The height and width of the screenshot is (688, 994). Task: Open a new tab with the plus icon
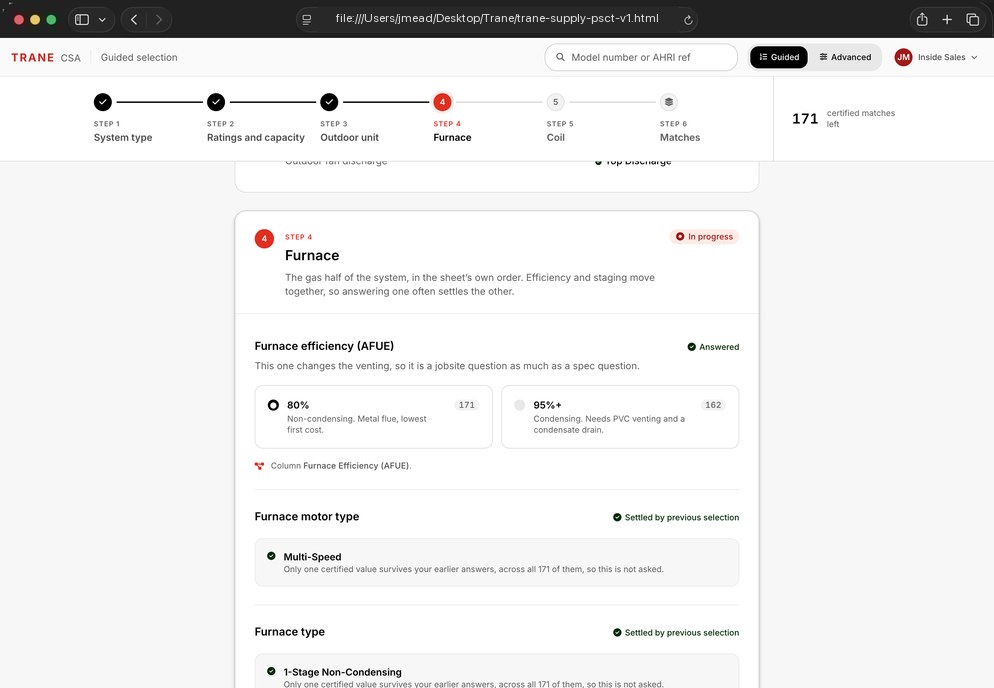tap(946, 20)
